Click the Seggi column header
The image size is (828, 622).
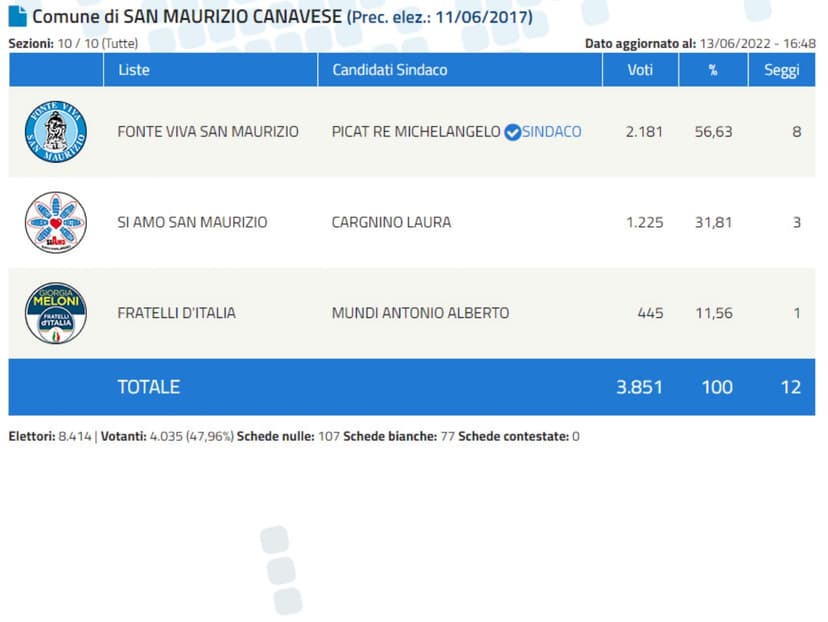[781, 70]
